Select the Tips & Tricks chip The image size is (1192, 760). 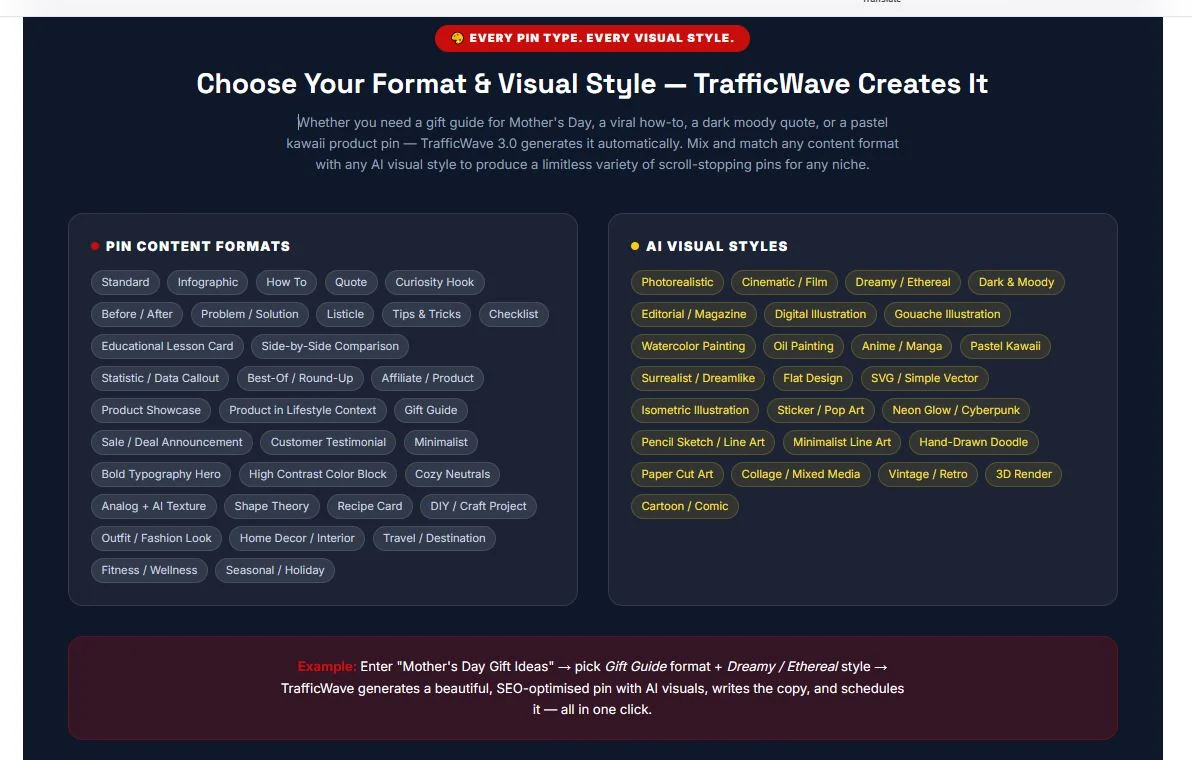click(426, 314)
